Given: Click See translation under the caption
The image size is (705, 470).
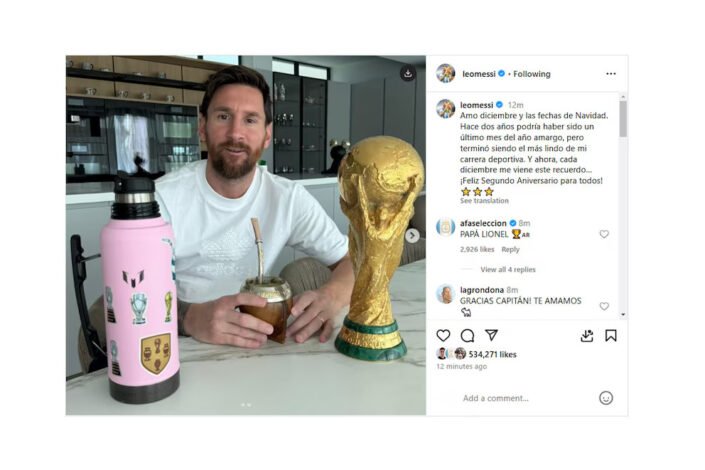Looking at the screenshot, I should (484, 201).
